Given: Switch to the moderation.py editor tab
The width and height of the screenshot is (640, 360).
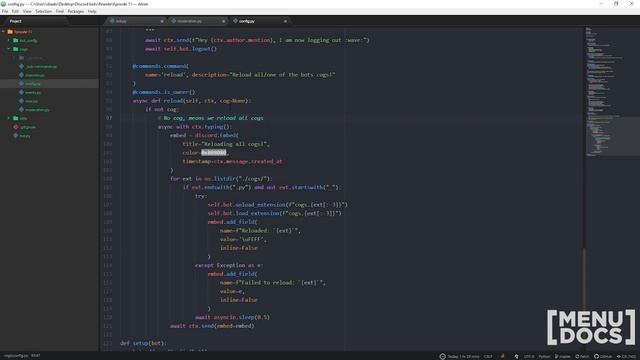Looking at the screenshot, I should pos(198,21).
